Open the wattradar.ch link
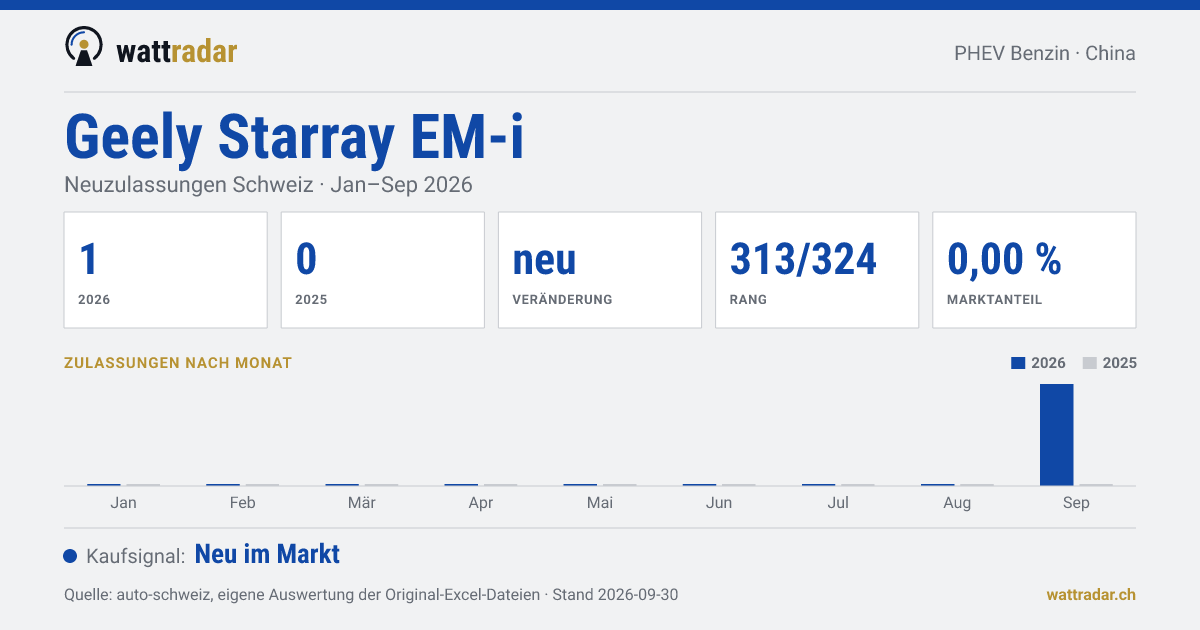 [1091, 594]
